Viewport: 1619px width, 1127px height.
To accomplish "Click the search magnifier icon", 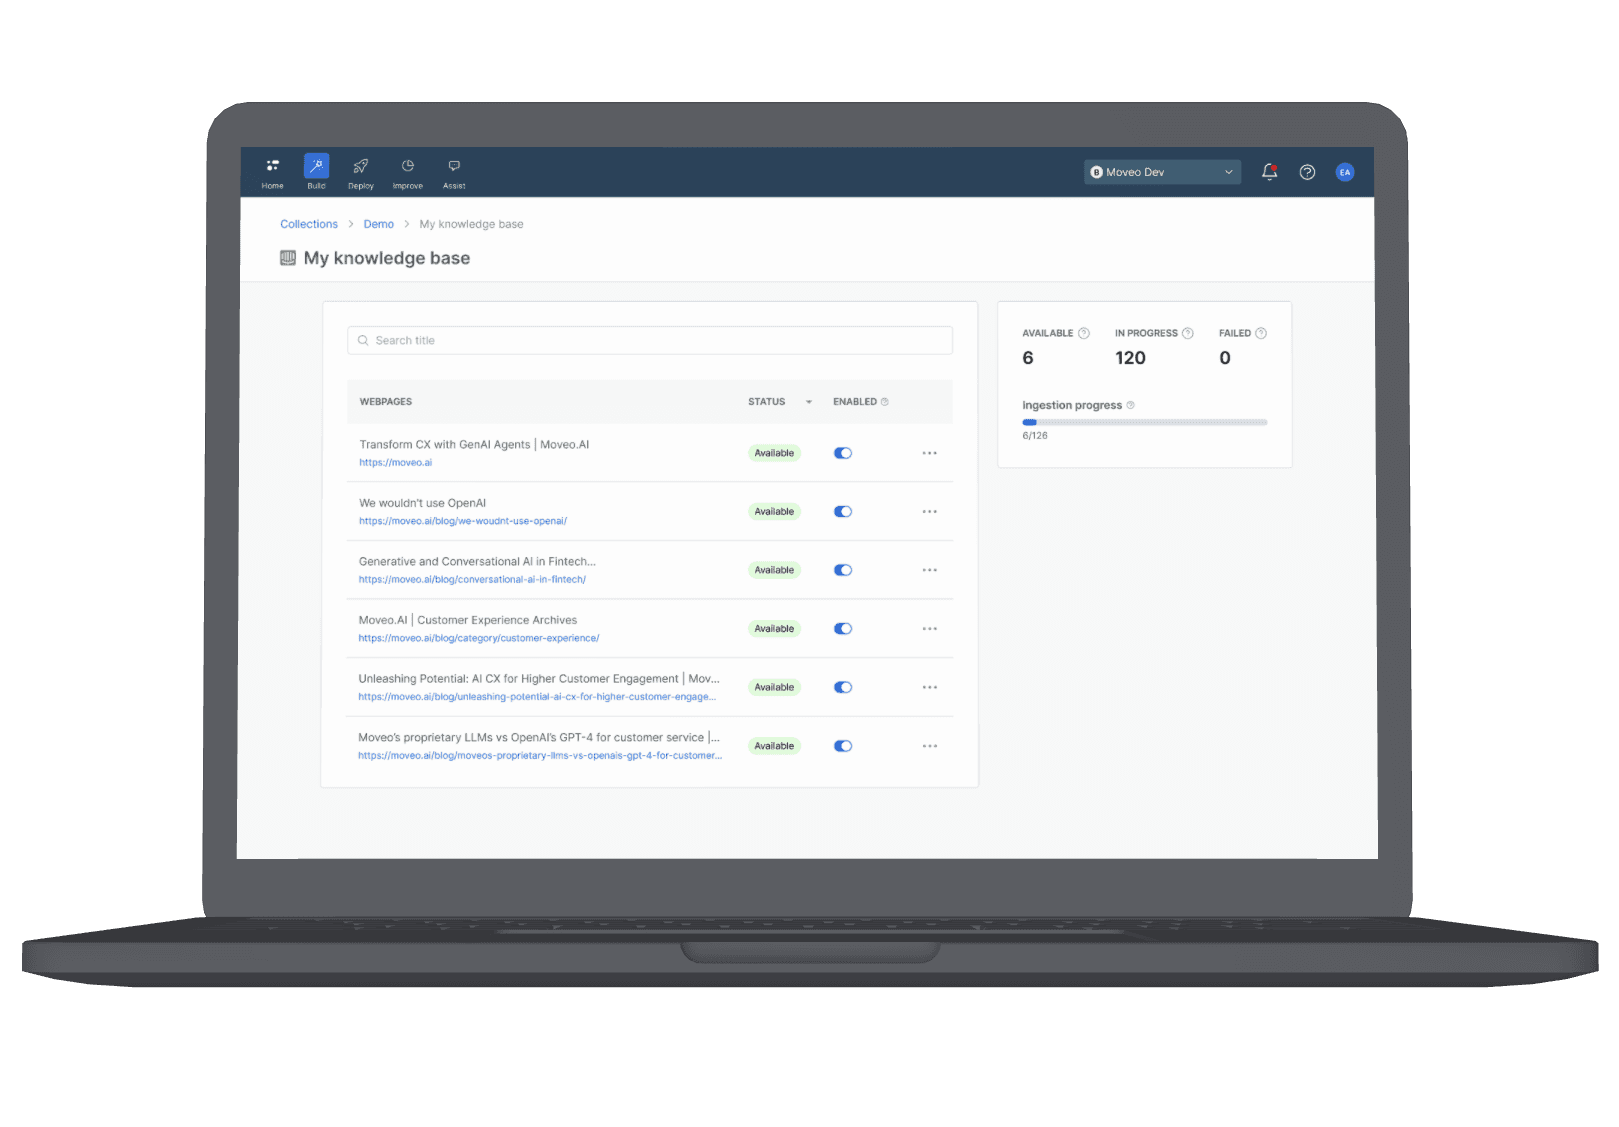I will click(363, 340).
